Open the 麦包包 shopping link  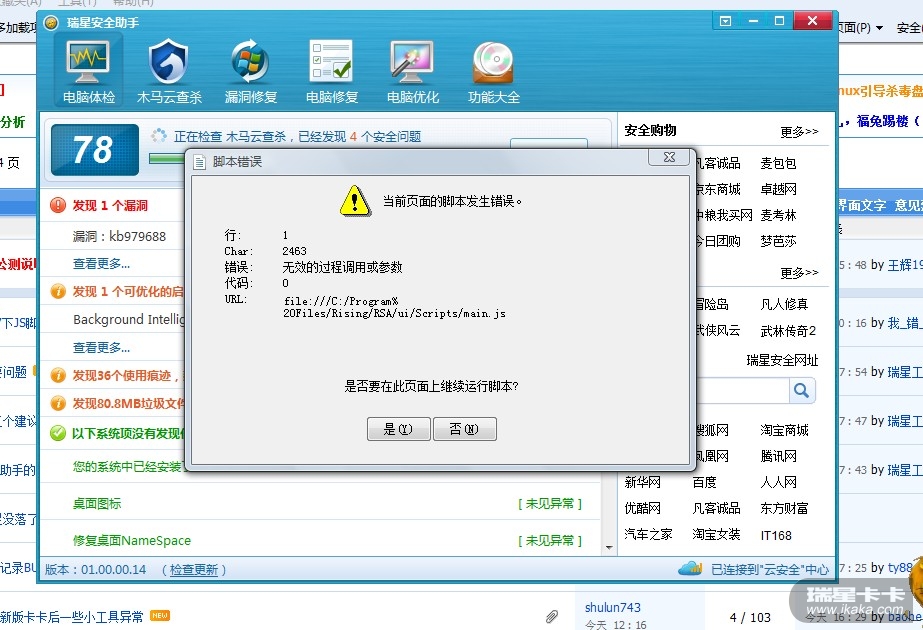click(778, 163)
